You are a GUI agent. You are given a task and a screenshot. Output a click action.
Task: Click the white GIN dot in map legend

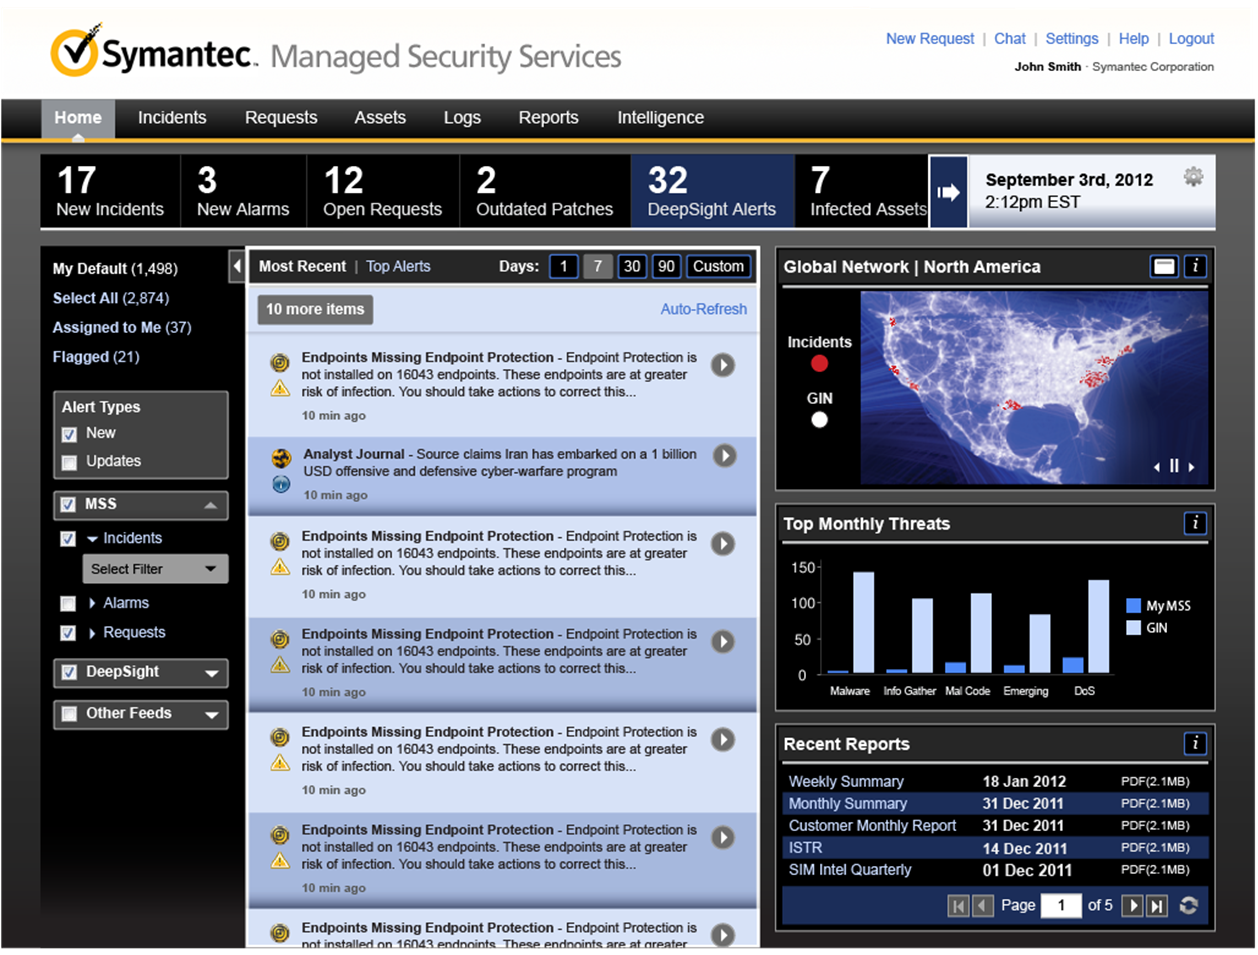820,420
